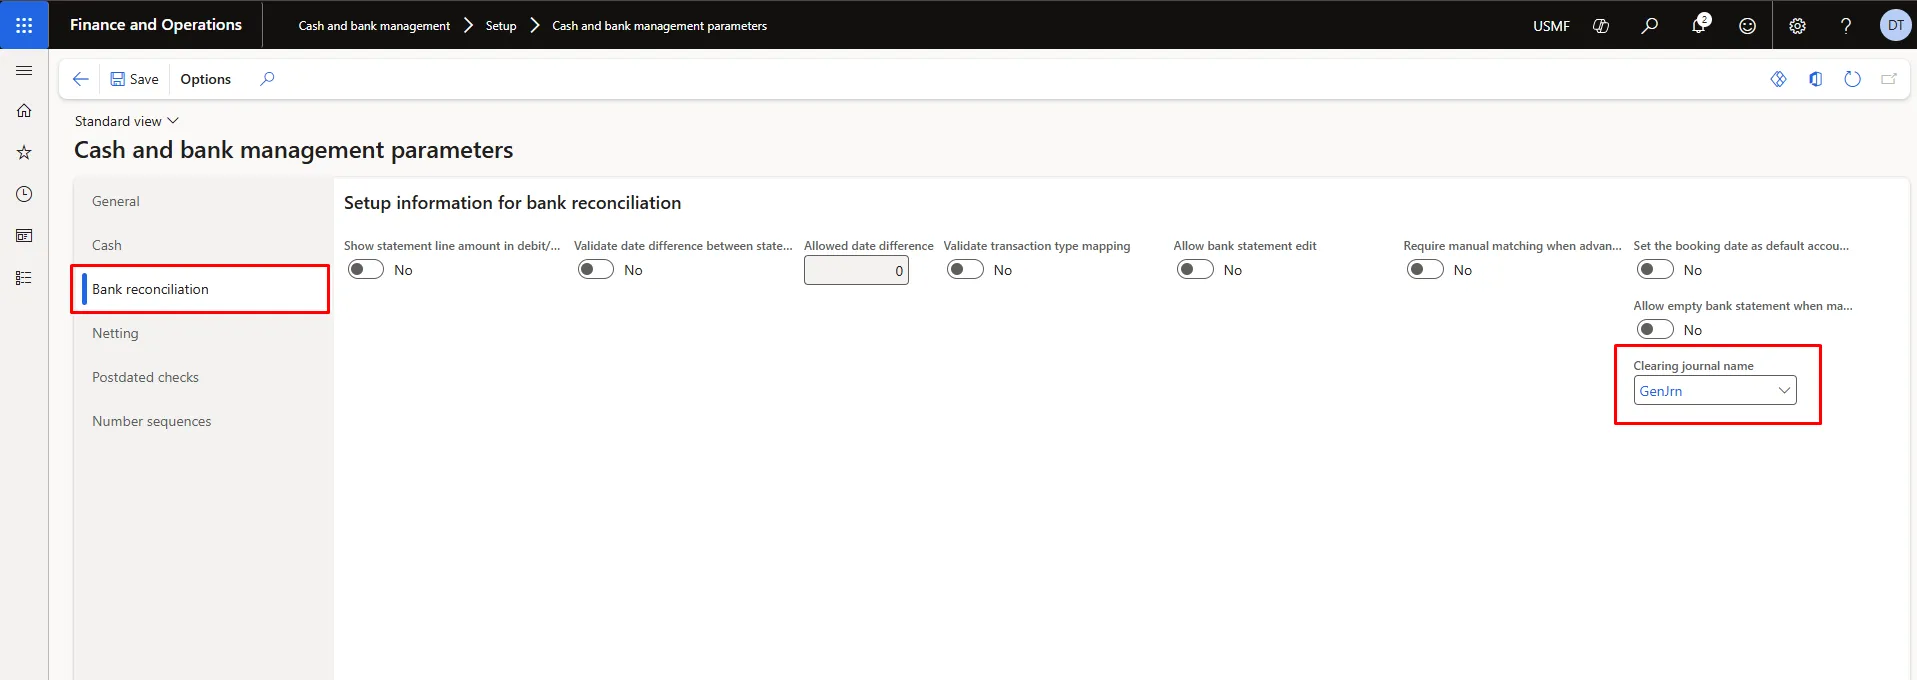This screenshot has width=1917, height=680.
Task: Click the Setup information for bank reconciliation heading
Action: pyautogui.click(x=512, y=203)
